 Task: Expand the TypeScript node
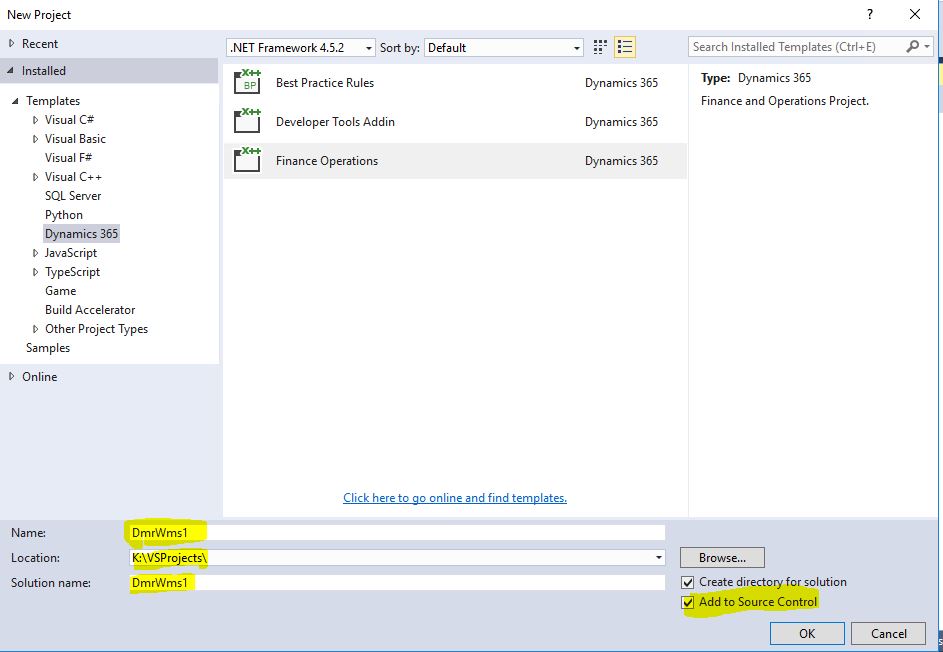(35, 272)
